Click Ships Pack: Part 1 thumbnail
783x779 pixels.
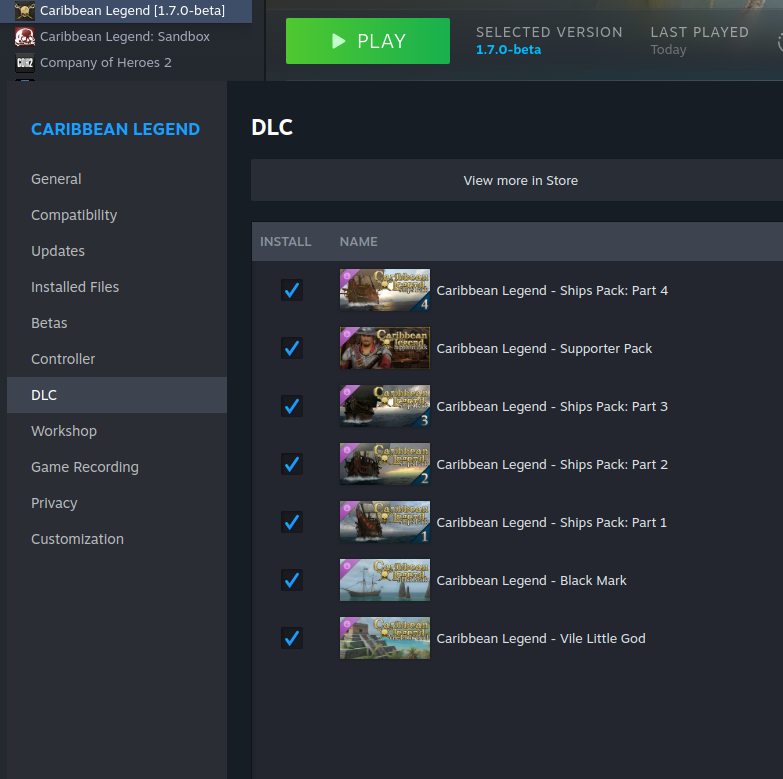tap(385, 522)
